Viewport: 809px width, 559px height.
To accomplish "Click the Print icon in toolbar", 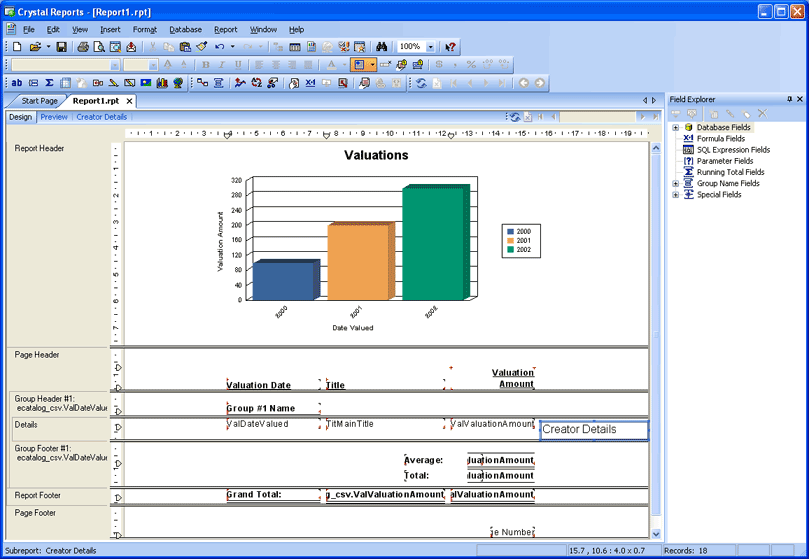I will coord(83,47).
